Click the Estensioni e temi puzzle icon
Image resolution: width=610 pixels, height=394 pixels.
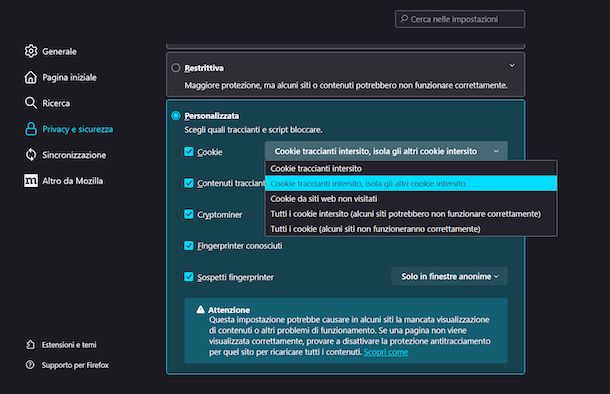point(30,345)
